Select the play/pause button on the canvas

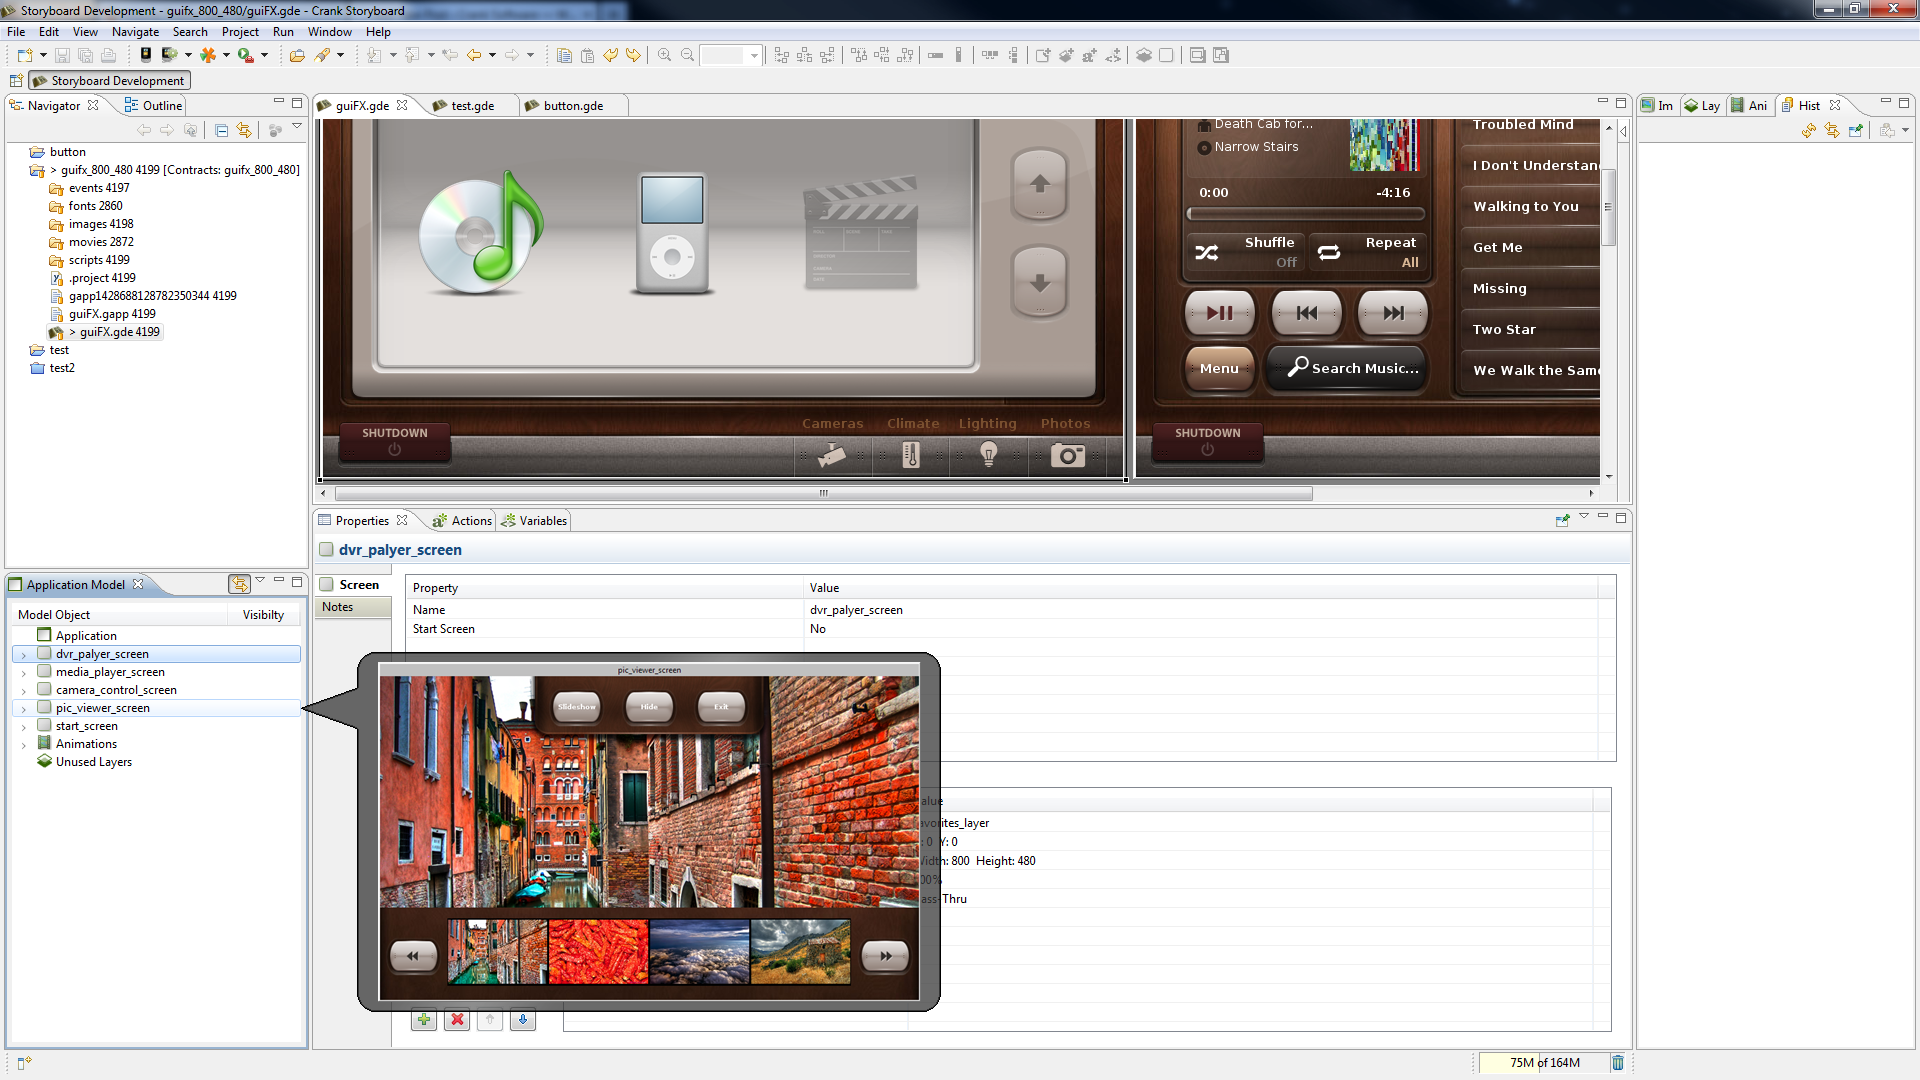point(1219,313)
